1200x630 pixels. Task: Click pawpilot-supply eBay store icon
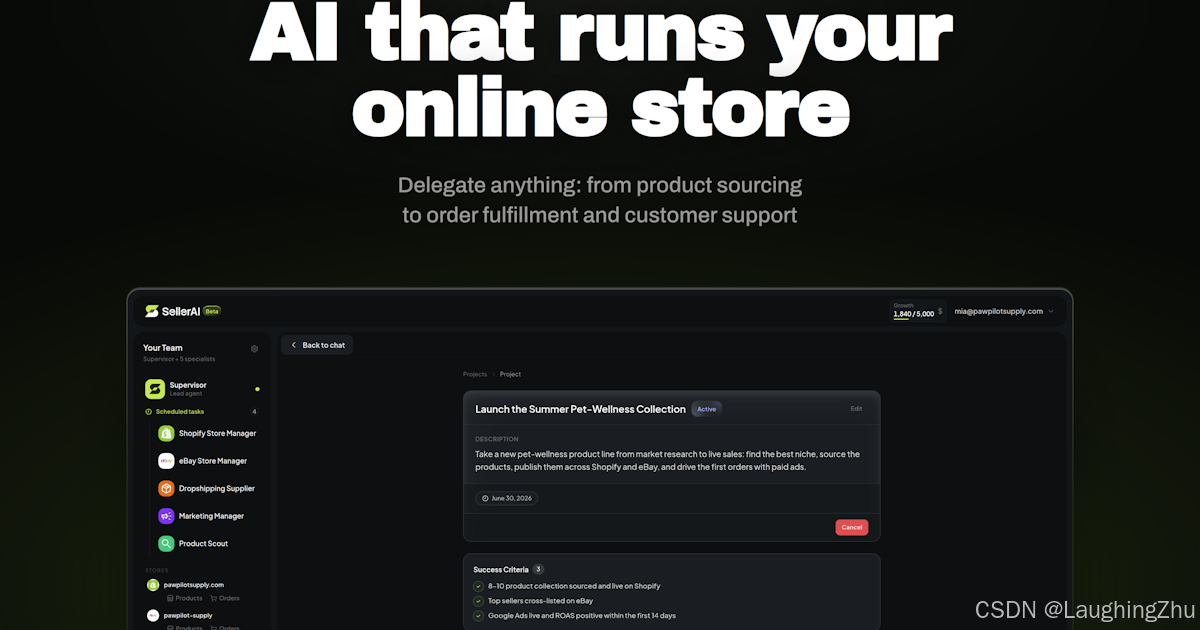tap(153, 615)
